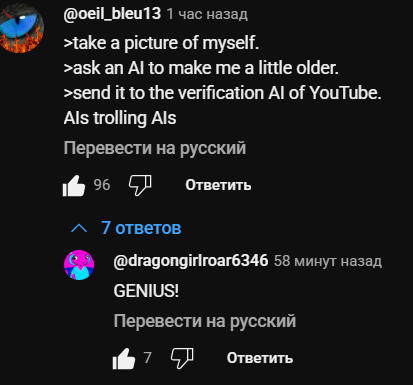Open the @oeil_bleu13 username link
Viewport: 413px width, 385px height.
tap(112, 14)
